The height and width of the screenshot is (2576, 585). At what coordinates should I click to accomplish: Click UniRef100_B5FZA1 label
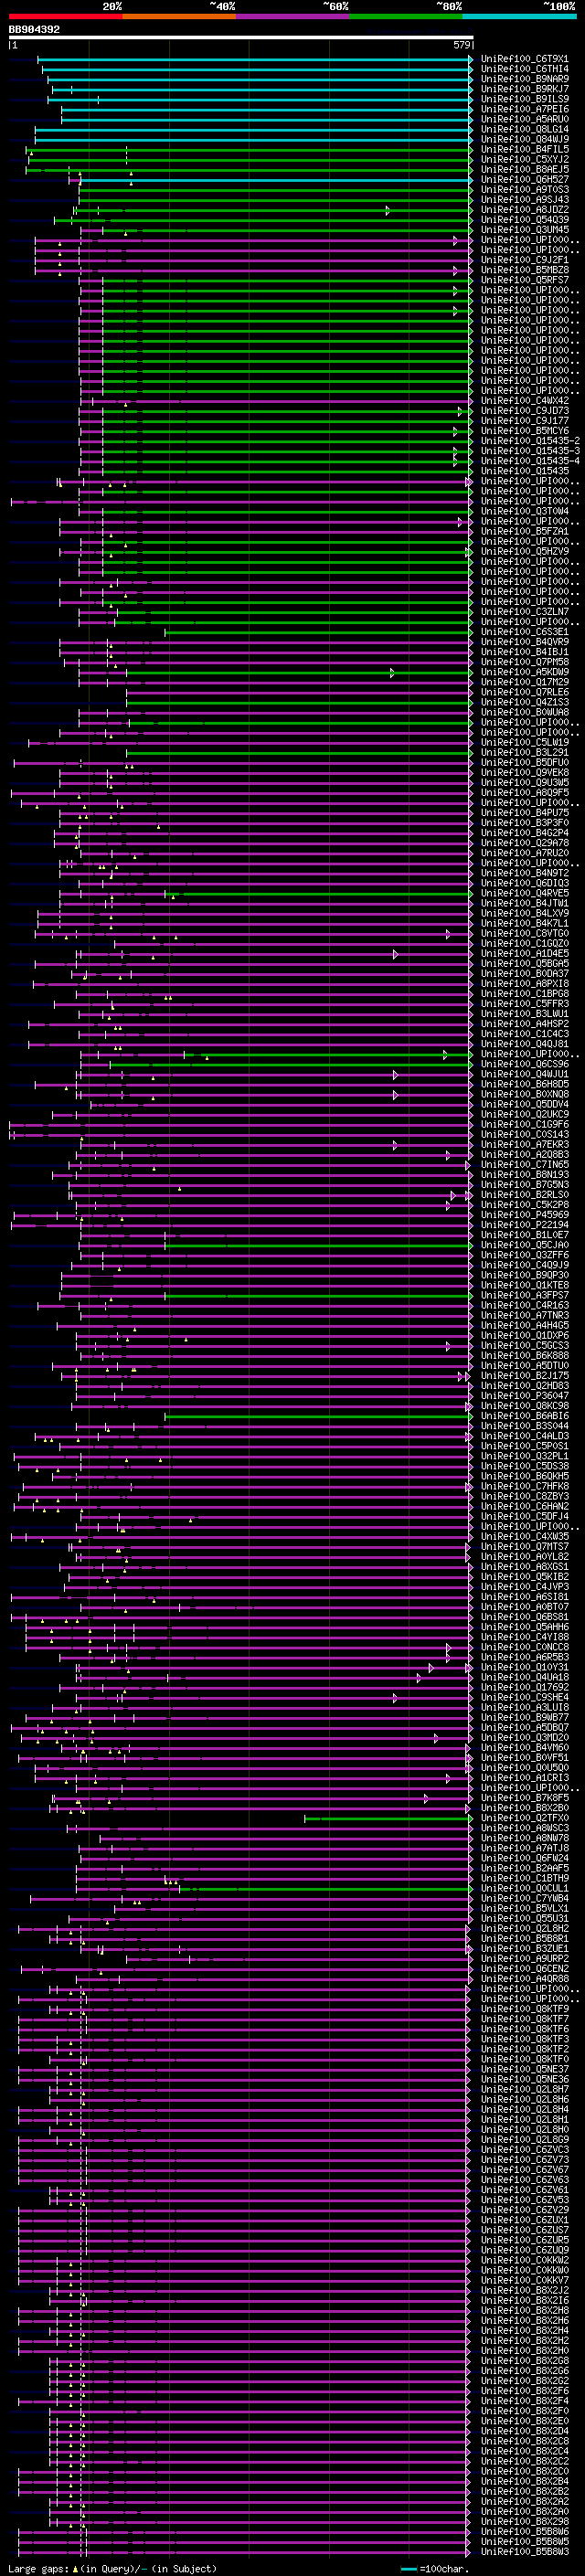pyautogui.click(x=524, y=531)
